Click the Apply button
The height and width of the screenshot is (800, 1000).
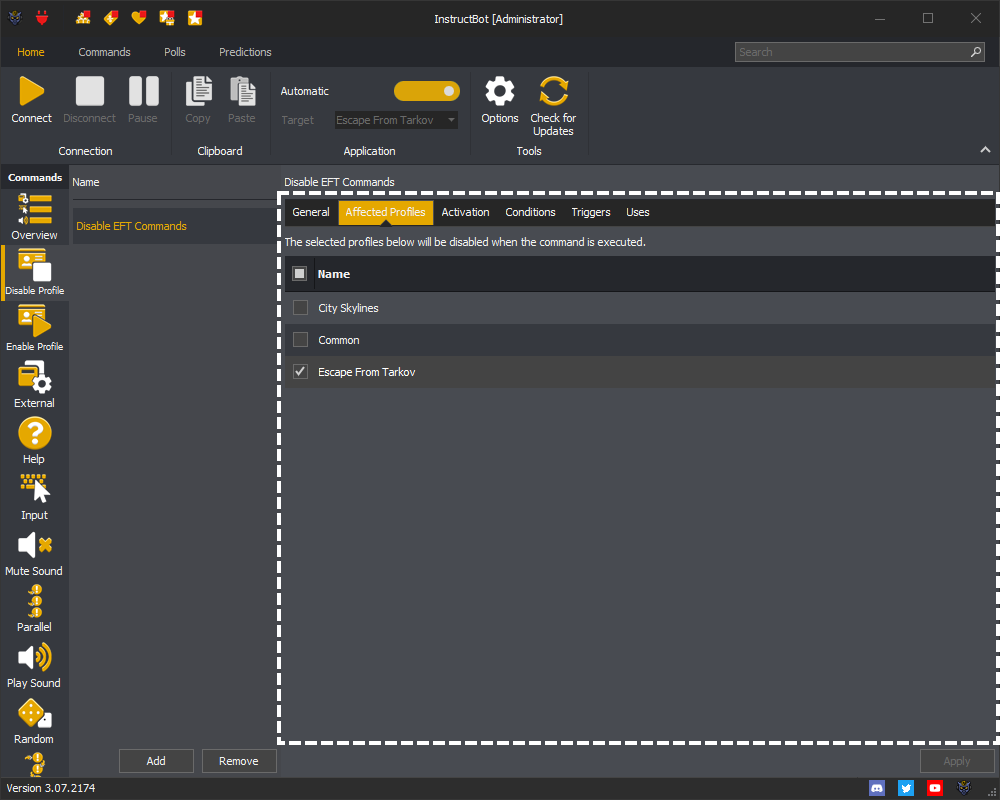tap(957, 761)
